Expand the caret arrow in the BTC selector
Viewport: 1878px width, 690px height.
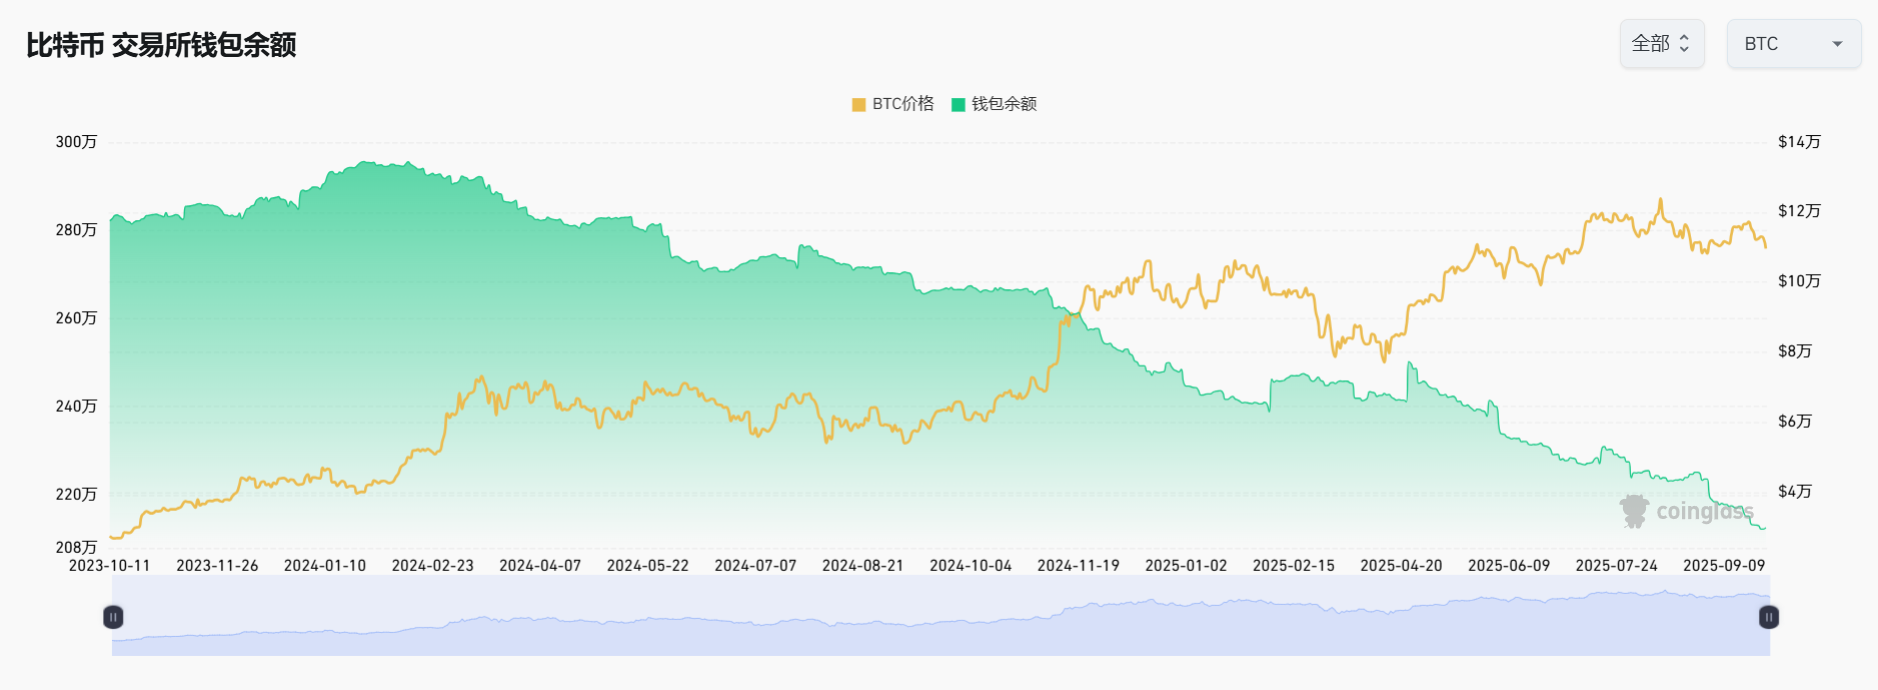click(x=1837, y=44)
